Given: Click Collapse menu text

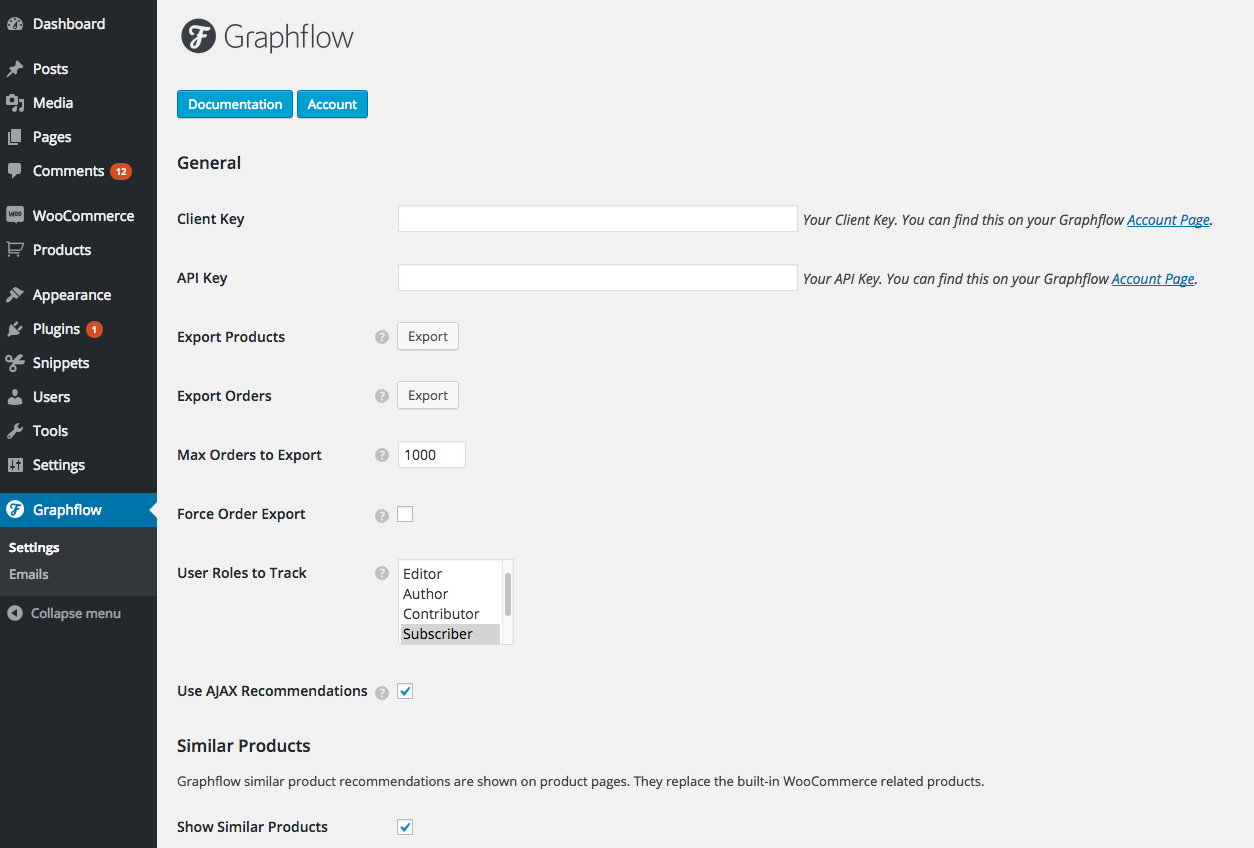Looking at the screenshot, I should pos(76,613).
